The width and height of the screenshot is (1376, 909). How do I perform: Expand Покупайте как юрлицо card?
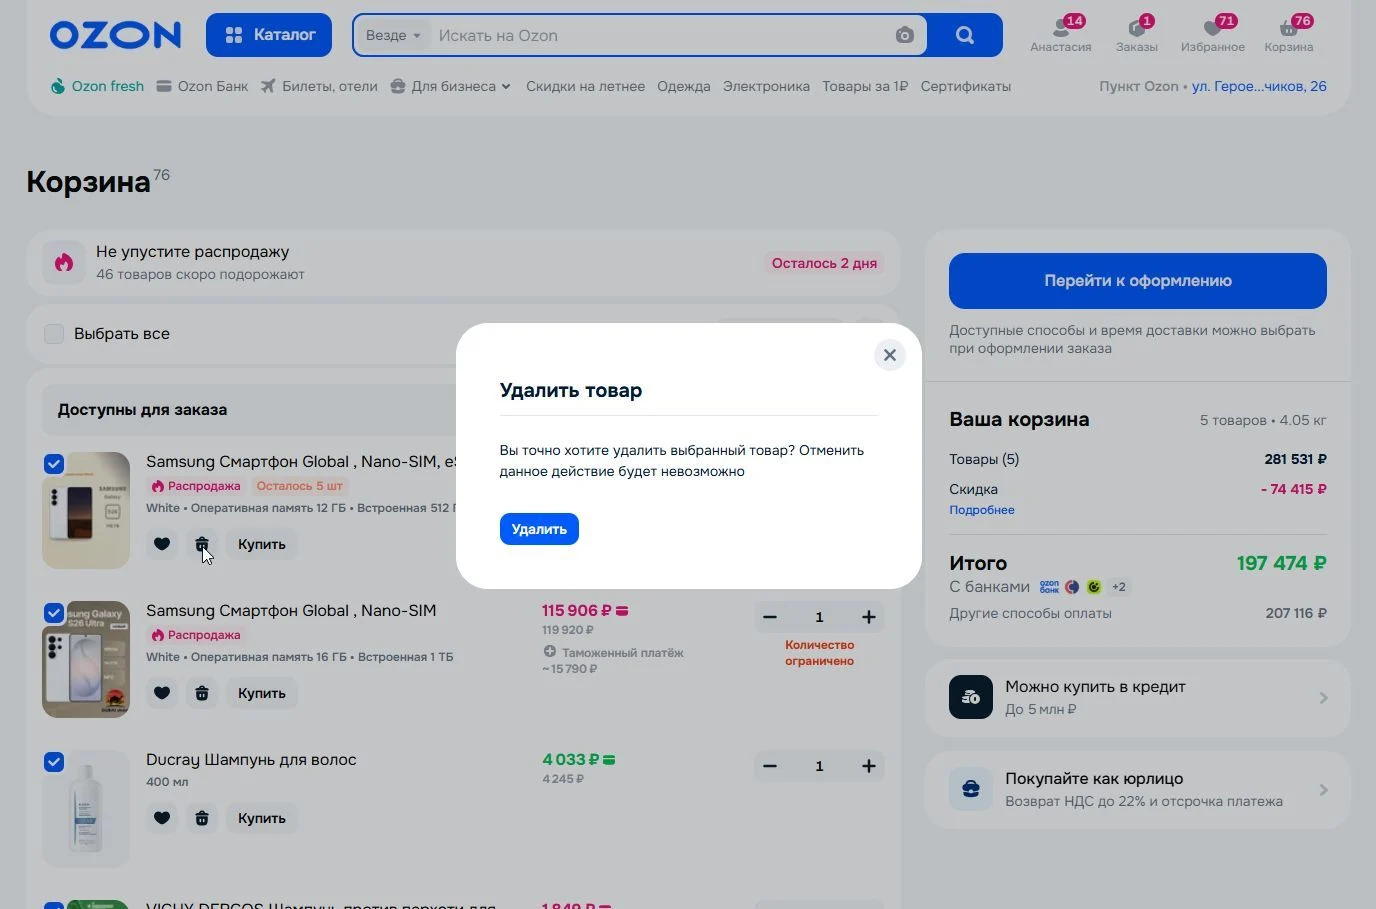tap(1137, 789)
